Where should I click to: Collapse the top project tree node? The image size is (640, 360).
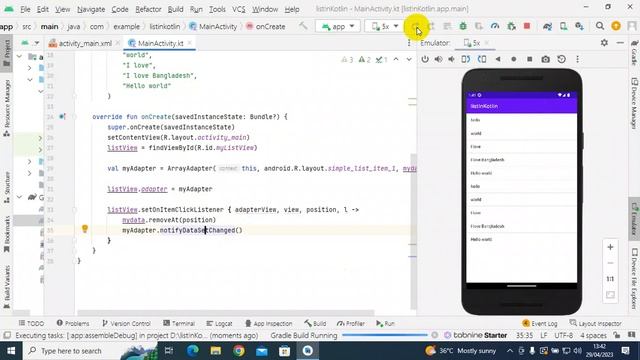pos(19,56)
